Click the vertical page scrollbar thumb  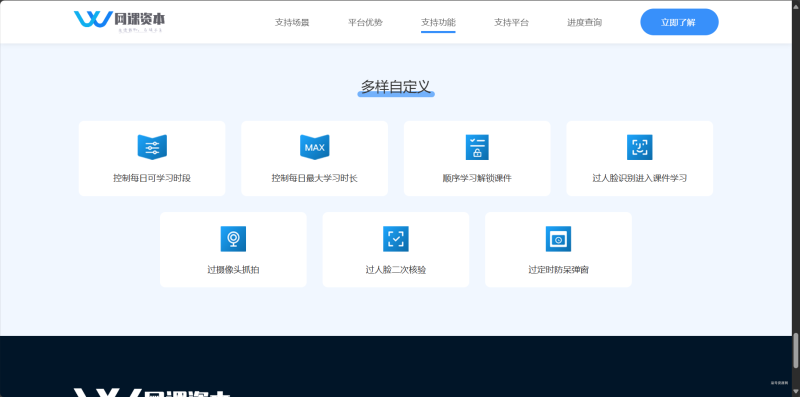(x=795, y=350)
